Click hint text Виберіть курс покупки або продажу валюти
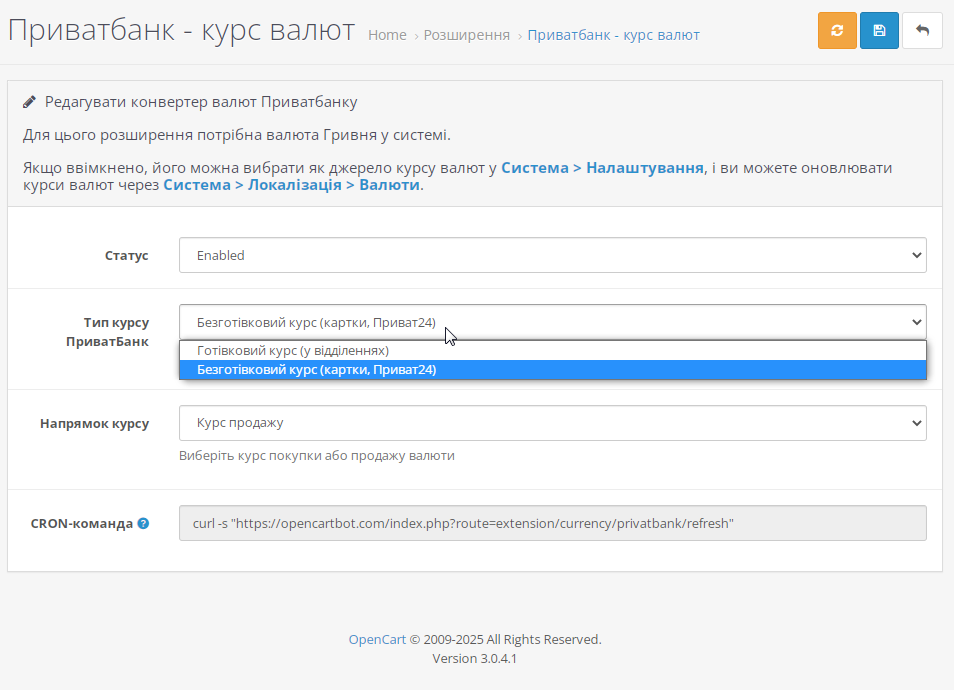The height and width of the screenshot is (690, 954). (316, 456)
